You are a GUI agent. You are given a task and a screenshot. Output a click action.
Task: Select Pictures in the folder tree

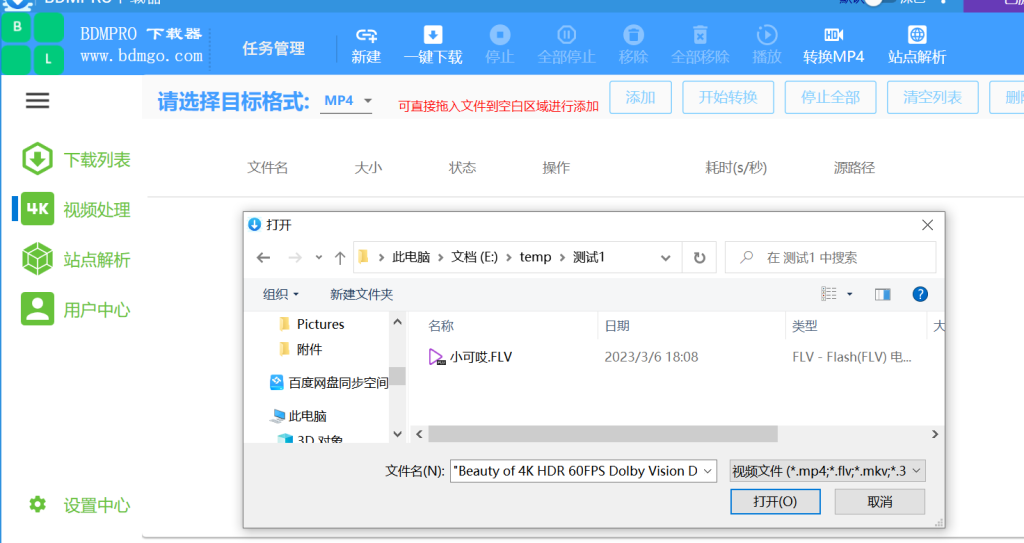point(312,324)
